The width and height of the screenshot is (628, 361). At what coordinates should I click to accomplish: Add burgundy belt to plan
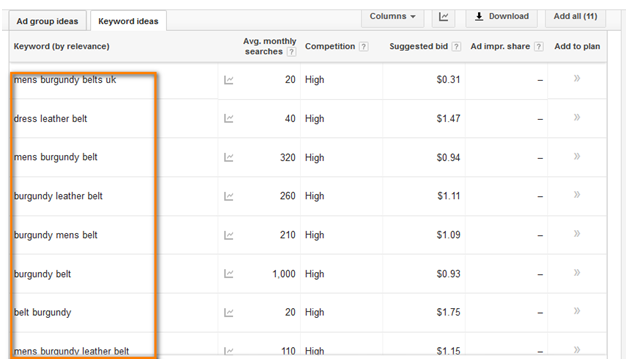[x=577, y=273]
